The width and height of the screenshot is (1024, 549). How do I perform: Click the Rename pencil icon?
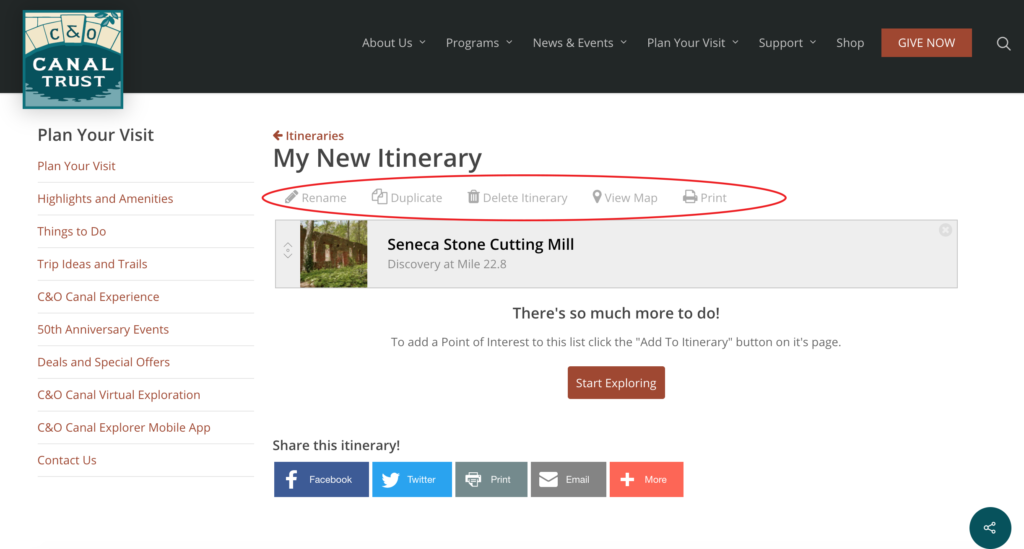[x=291, y=196]
